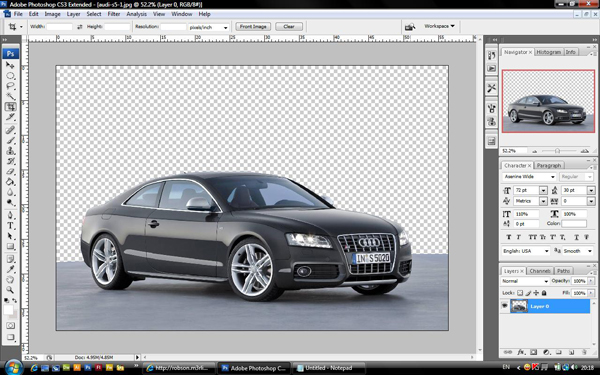Select the Clone Stamp tool
Viewport: 600px width, 375px height.
pos(10,151)
